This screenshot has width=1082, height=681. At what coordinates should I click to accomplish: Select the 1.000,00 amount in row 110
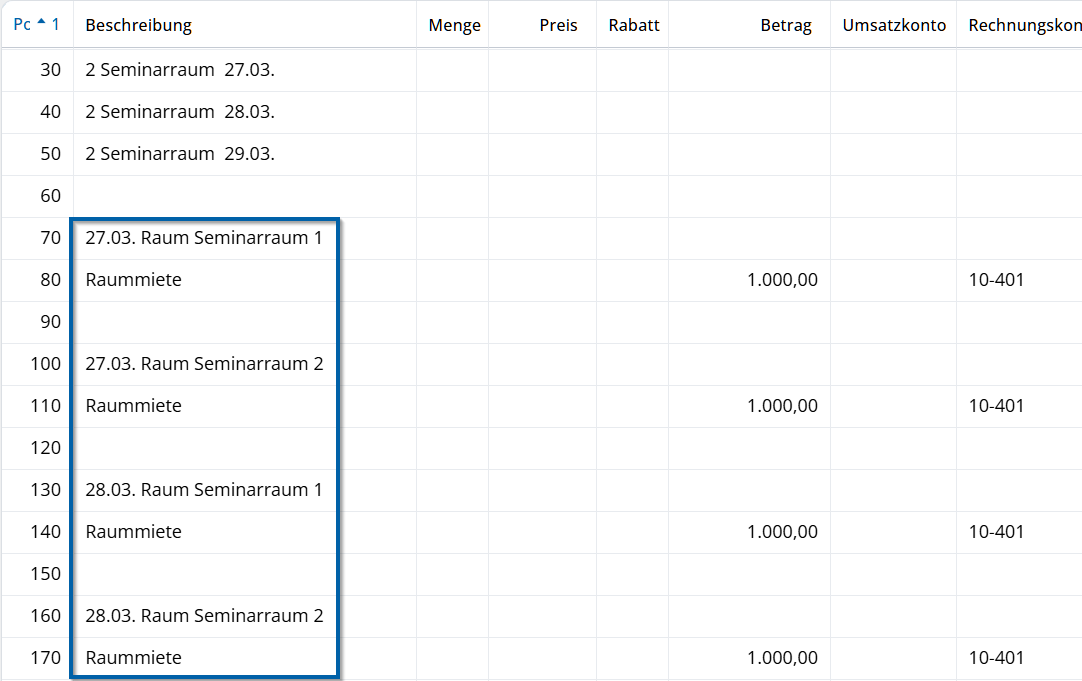(782, 406)
